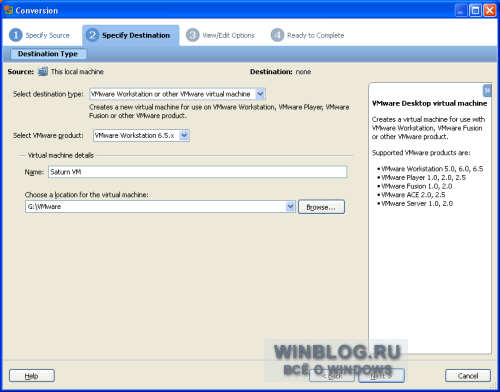Close the Conversion window

pyautogui.click(x=490, y=11)
